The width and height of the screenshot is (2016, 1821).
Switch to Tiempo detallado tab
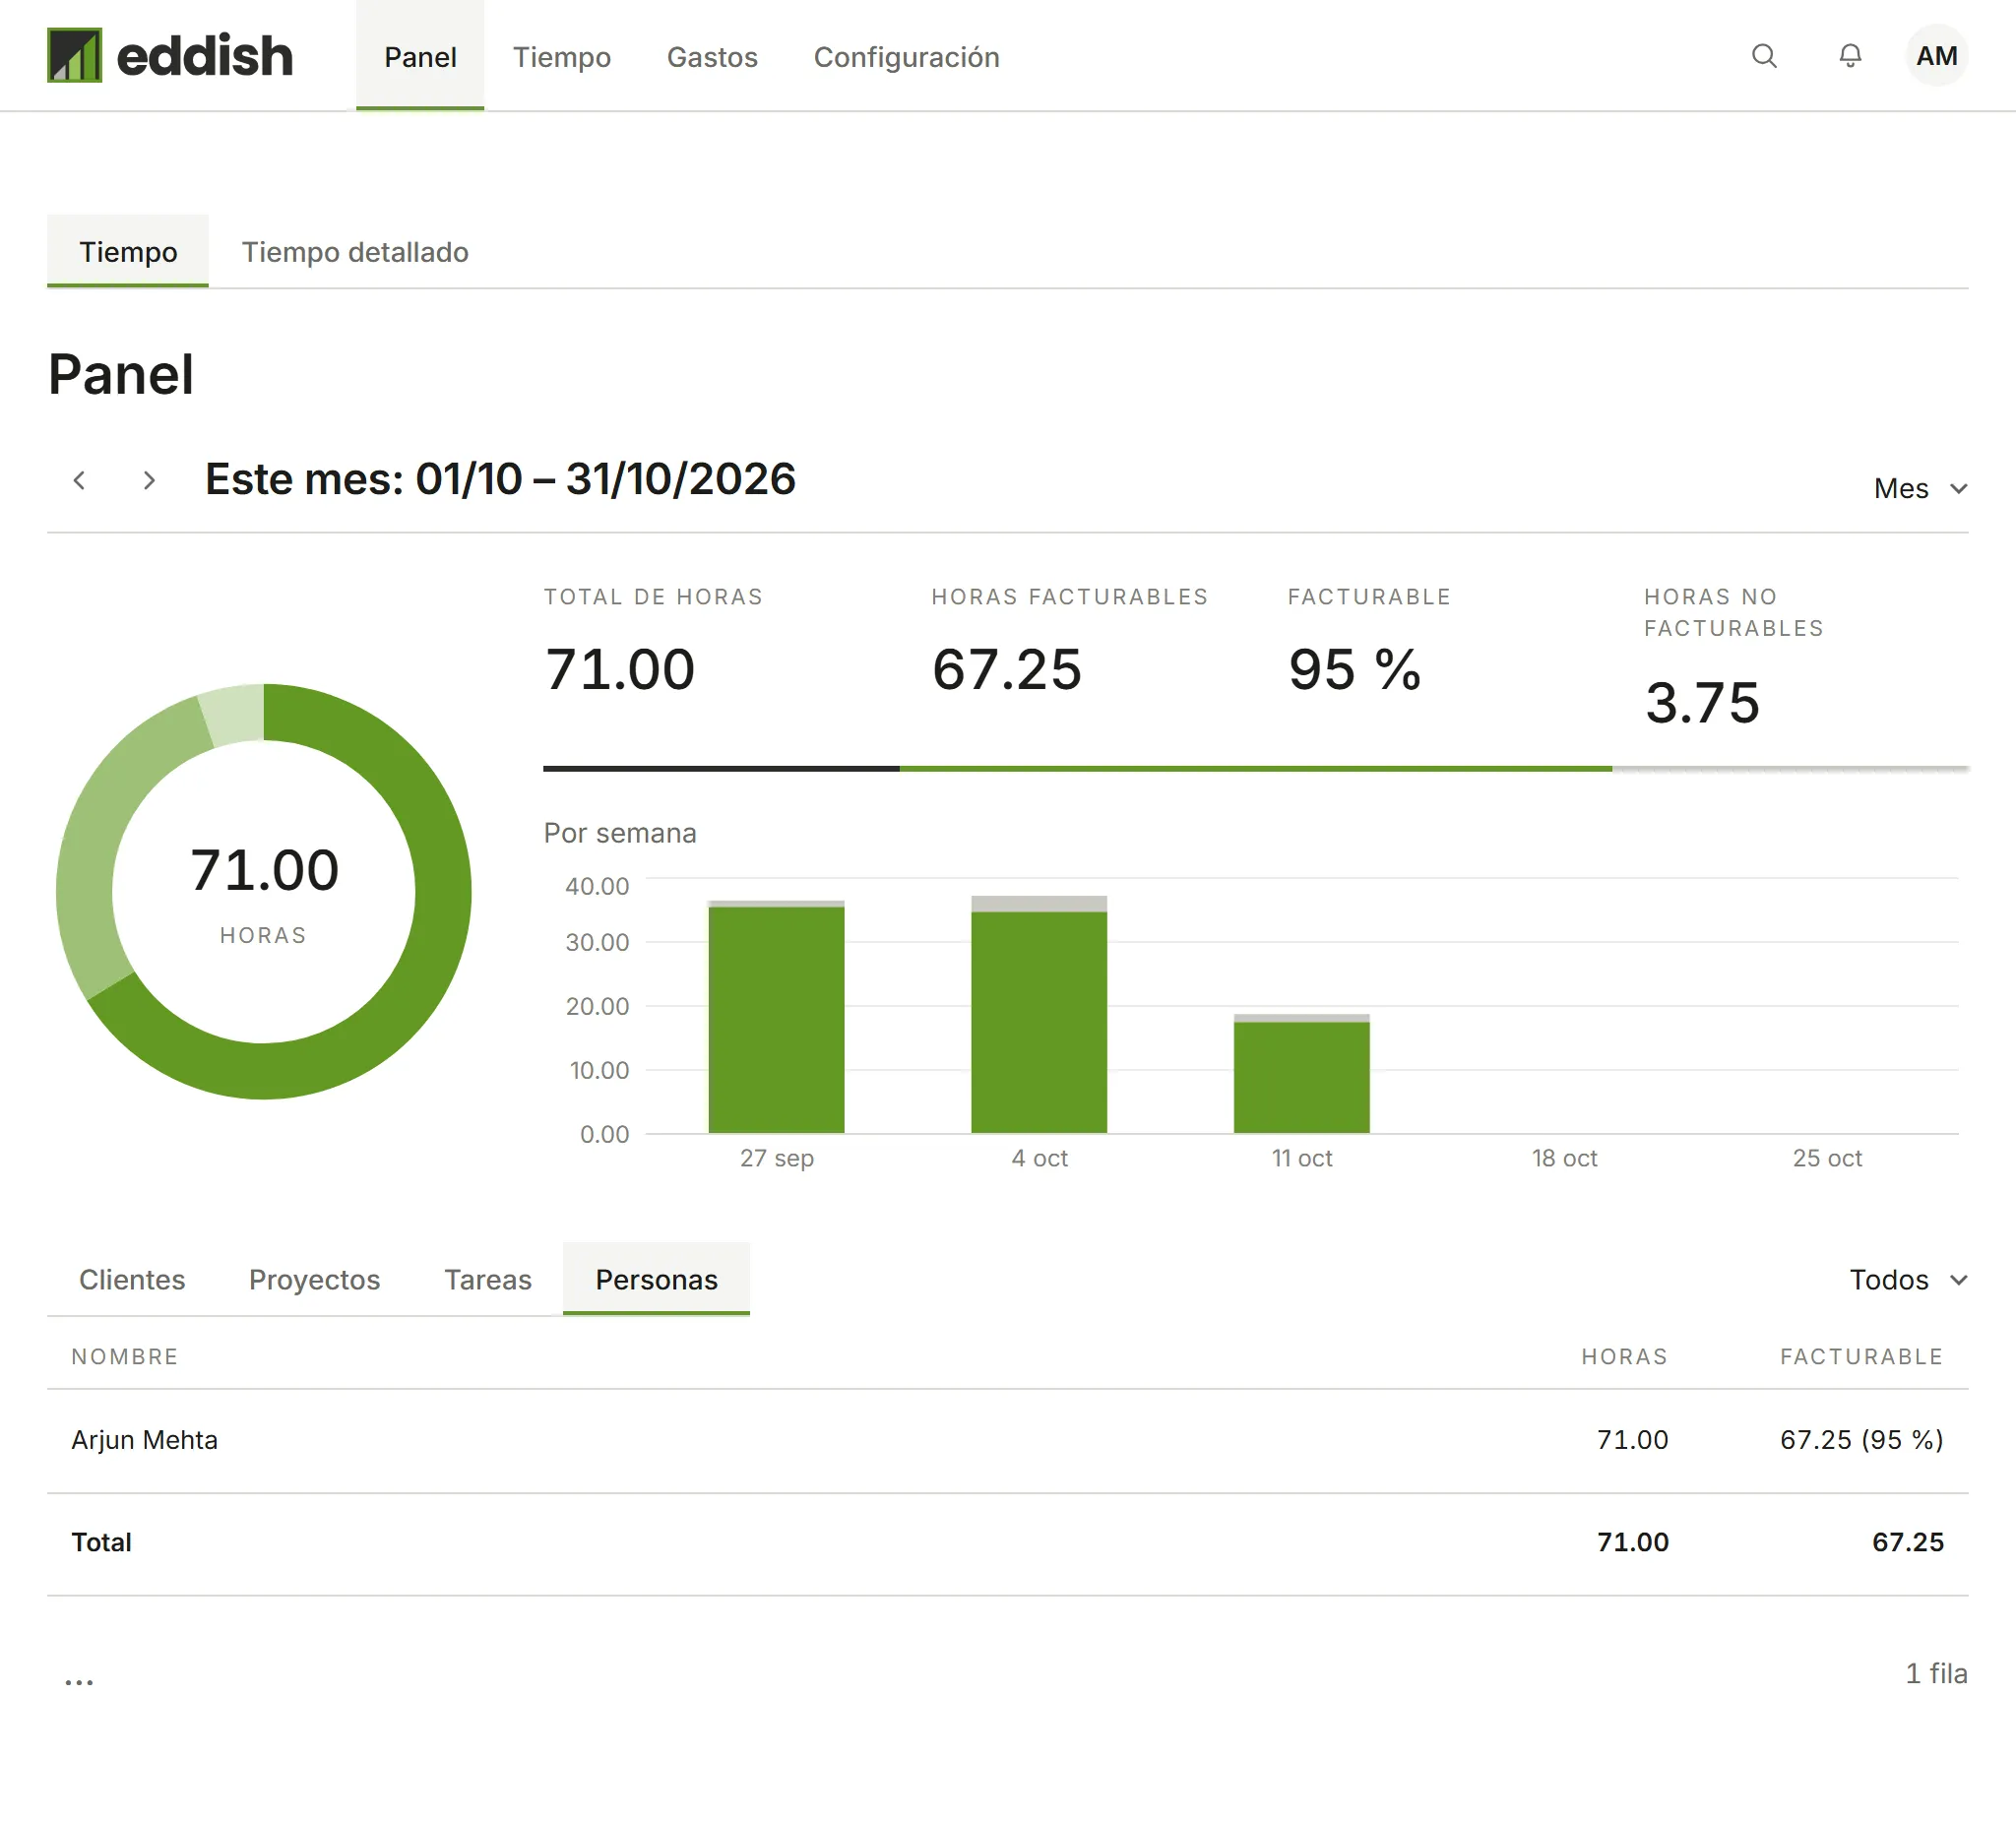355,251
